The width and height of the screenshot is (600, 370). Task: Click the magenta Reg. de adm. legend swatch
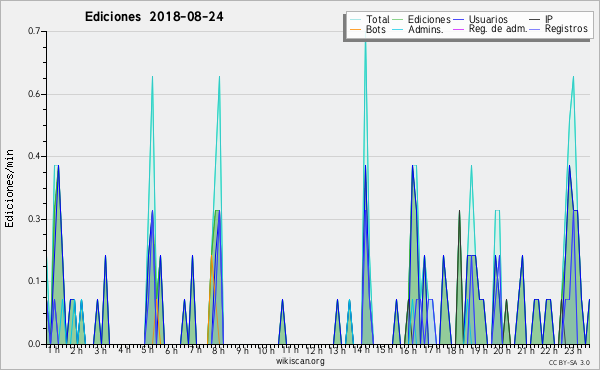click(458, 29)
